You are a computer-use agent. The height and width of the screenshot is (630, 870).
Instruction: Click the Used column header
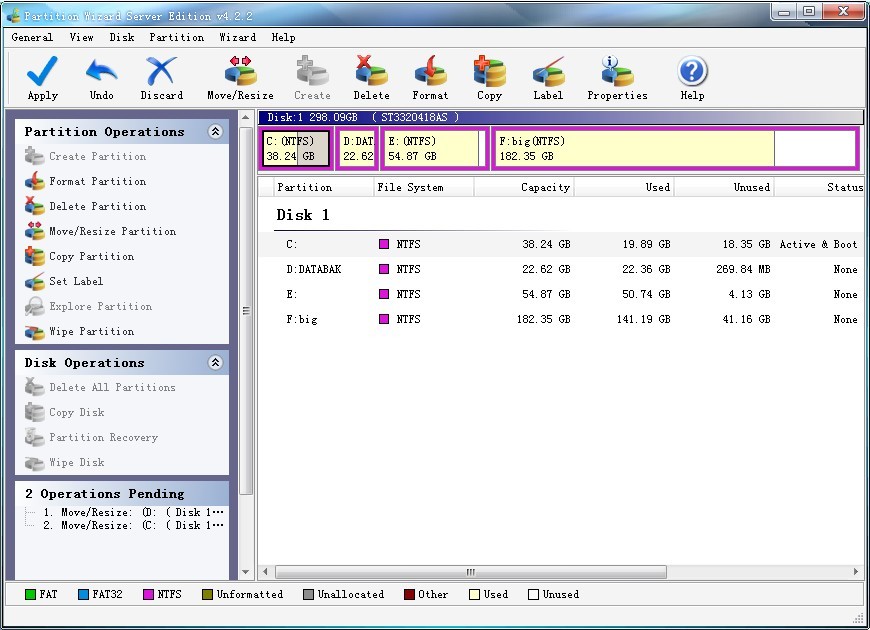pos(624,187)
